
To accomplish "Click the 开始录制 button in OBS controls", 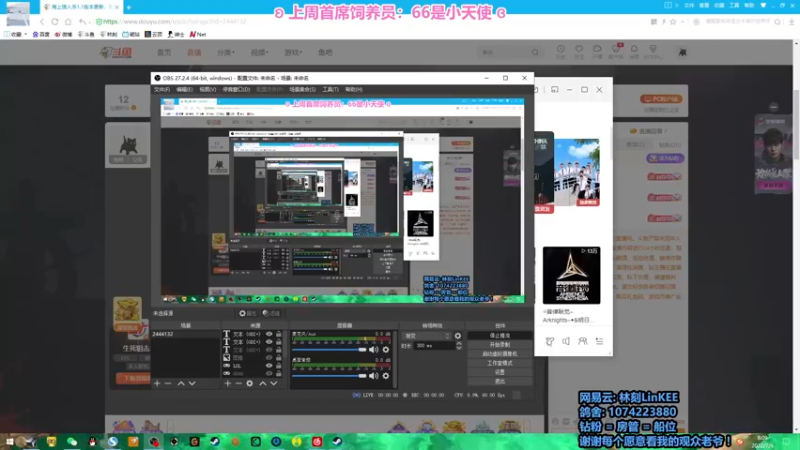I will click(499, 345).
